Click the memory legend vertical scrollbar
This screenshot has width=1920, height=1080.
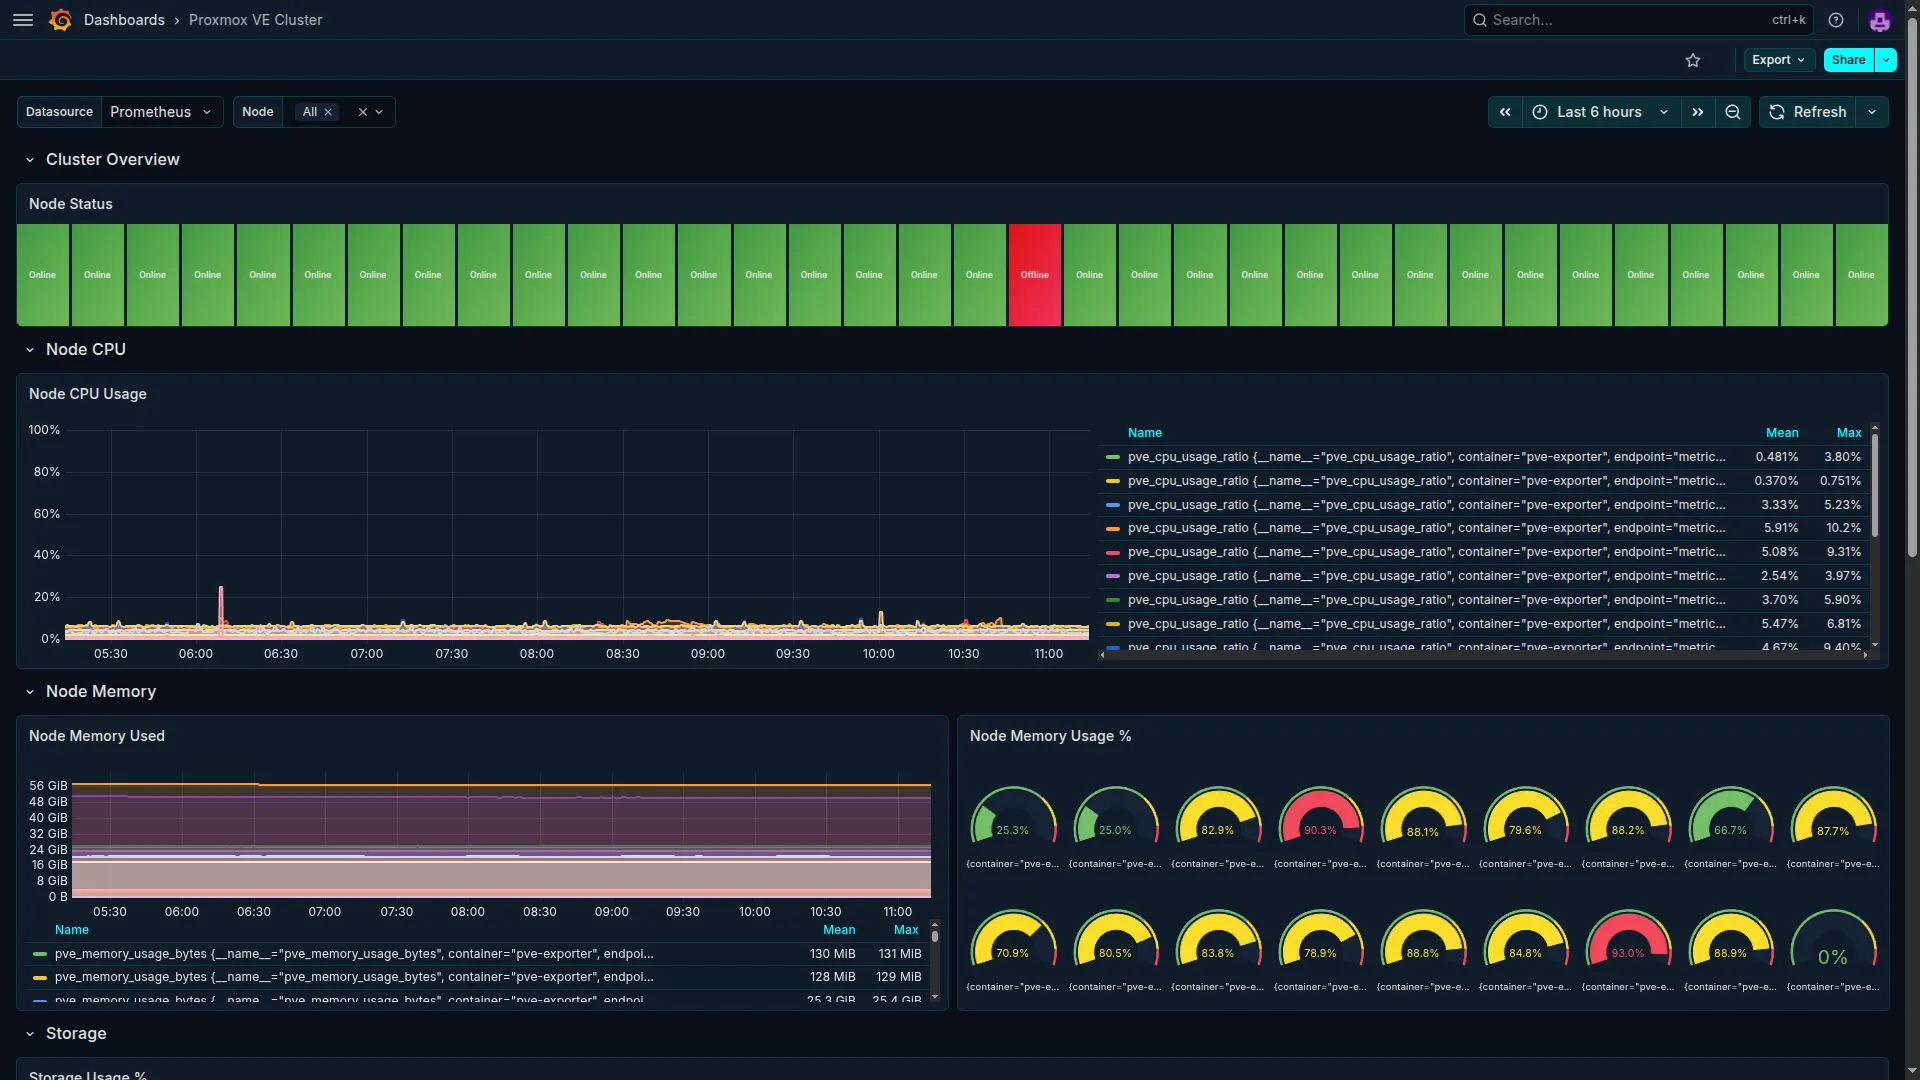pos(935,937)
